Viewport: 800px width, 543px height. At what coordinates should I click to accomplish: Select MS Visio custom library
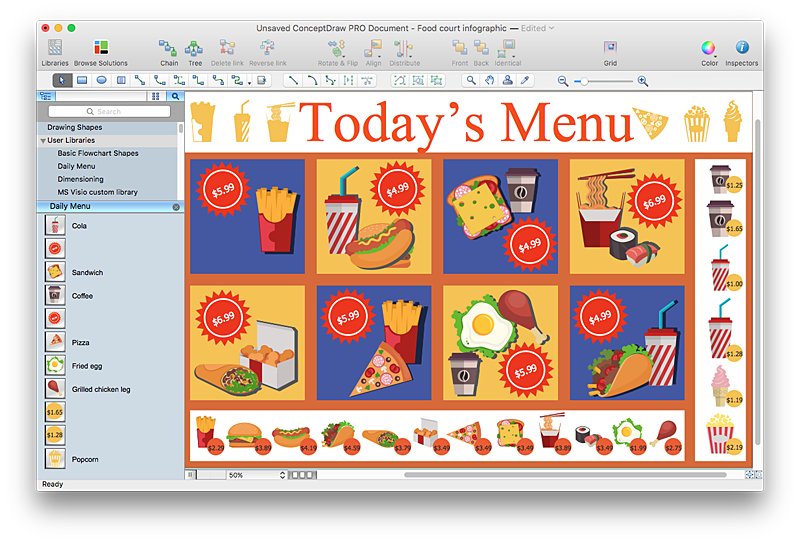pos(97,192)
